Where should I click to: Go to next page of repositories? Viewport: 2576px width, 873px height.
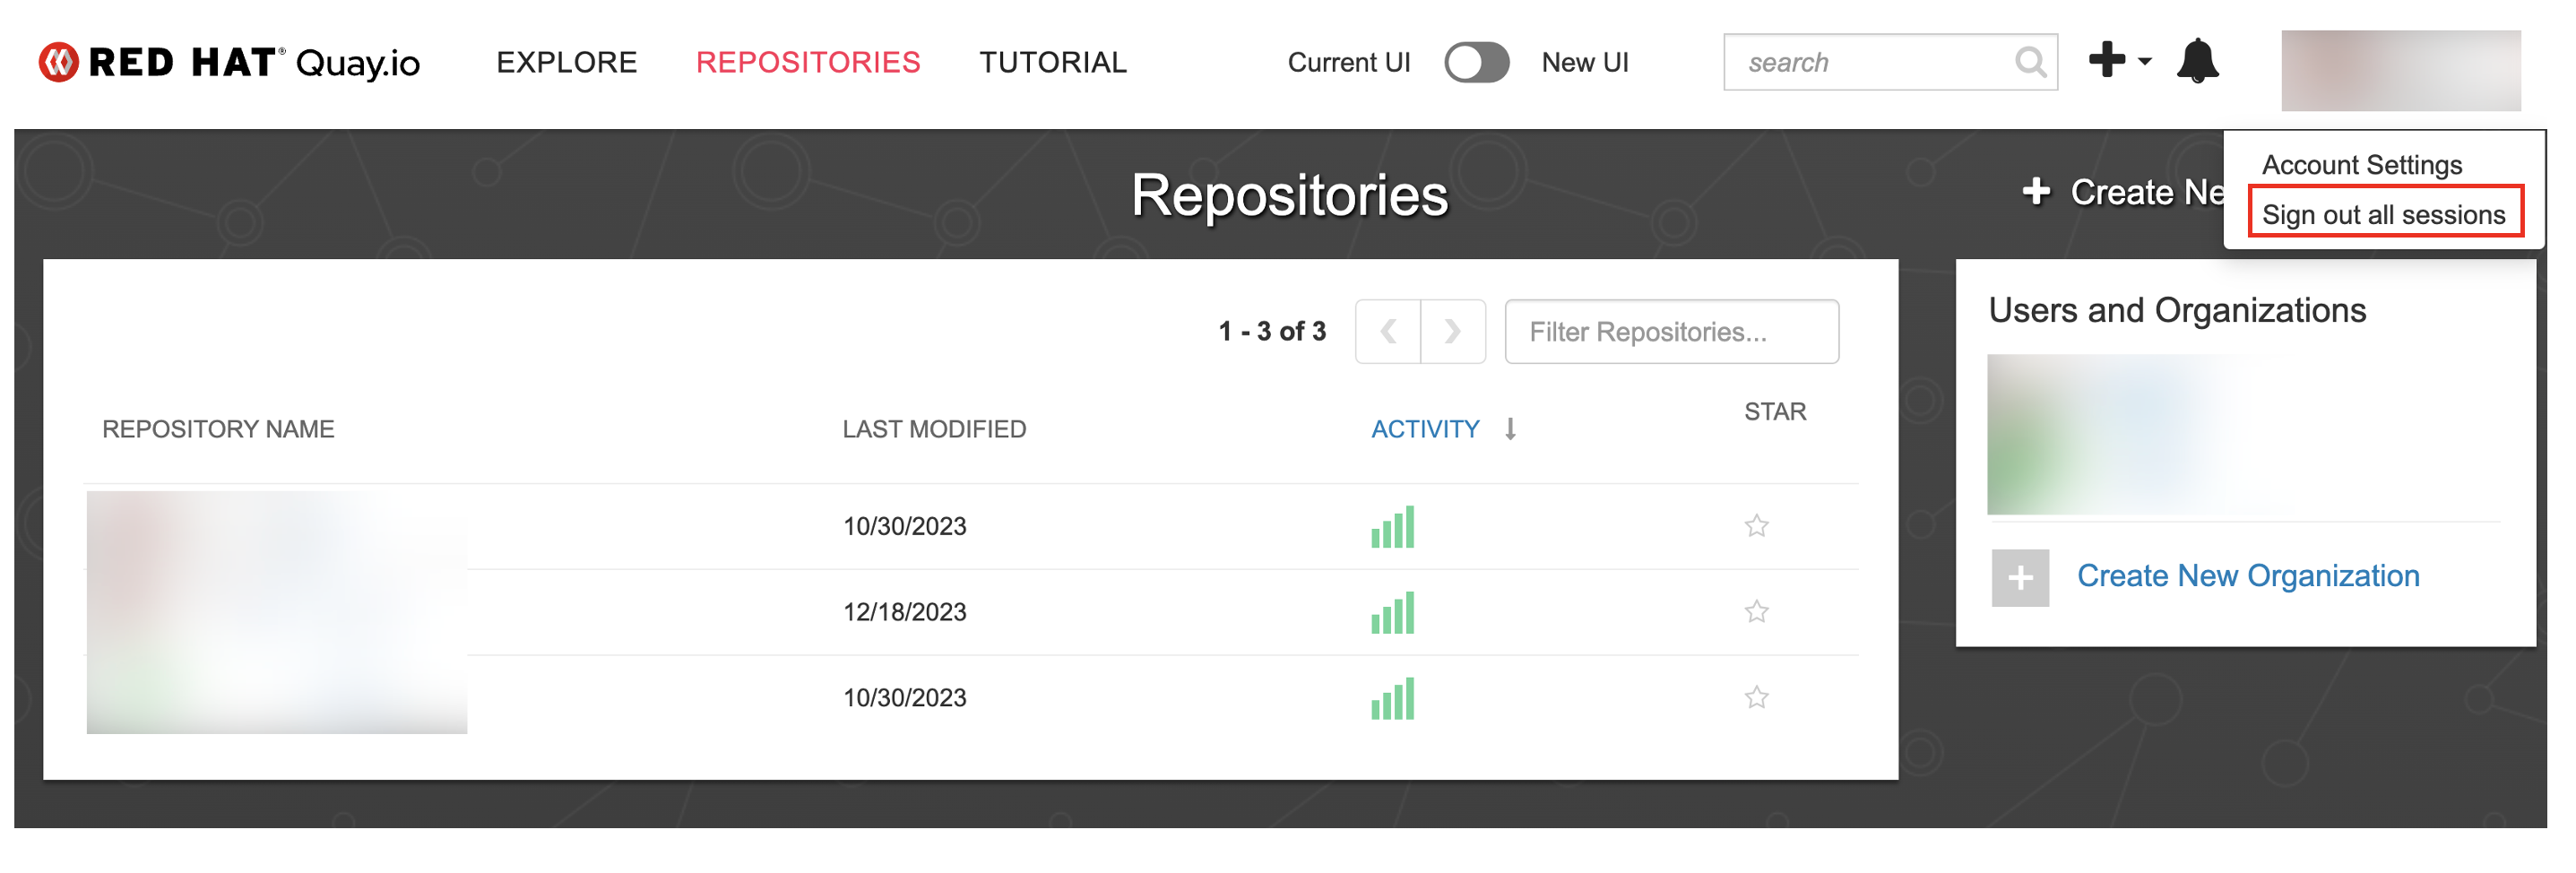pyautogui.click(x=1452, y=331)
